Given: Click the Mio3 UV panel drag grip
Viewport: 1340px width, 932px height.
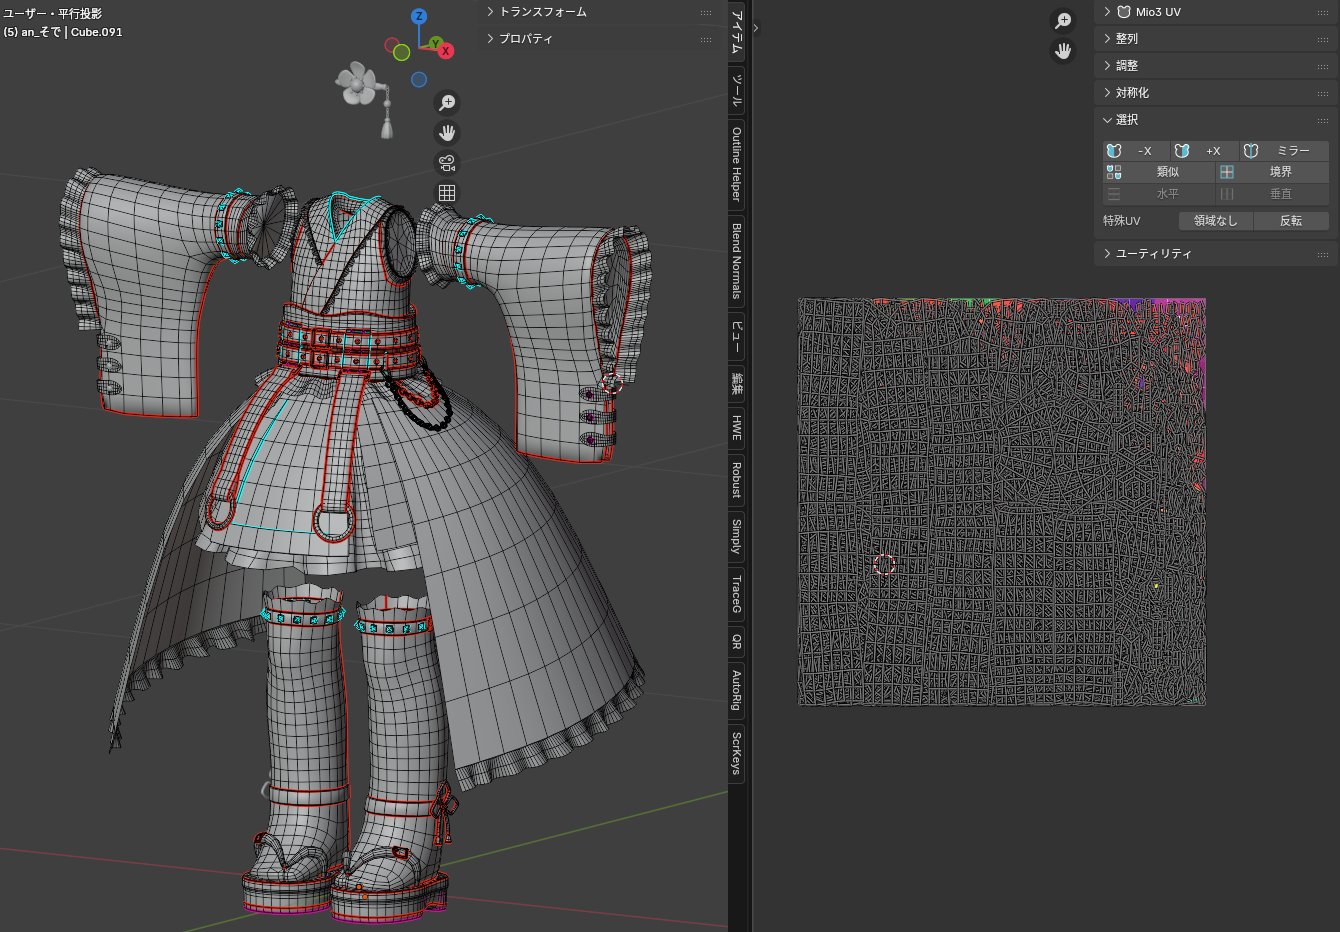Looking at the screenshot, I should (x=1323, y=12).
